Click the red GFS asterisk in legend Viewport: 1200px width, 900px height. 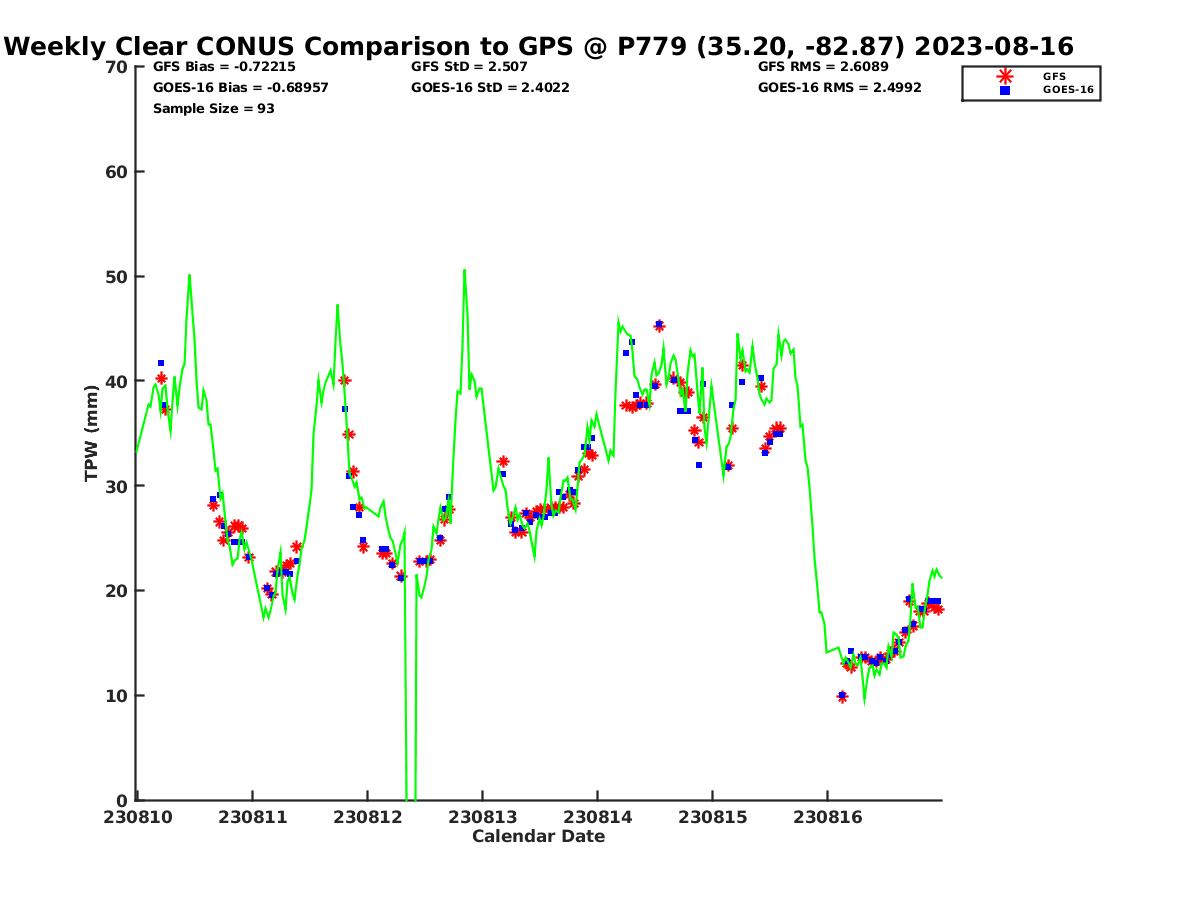point(1005,76)
